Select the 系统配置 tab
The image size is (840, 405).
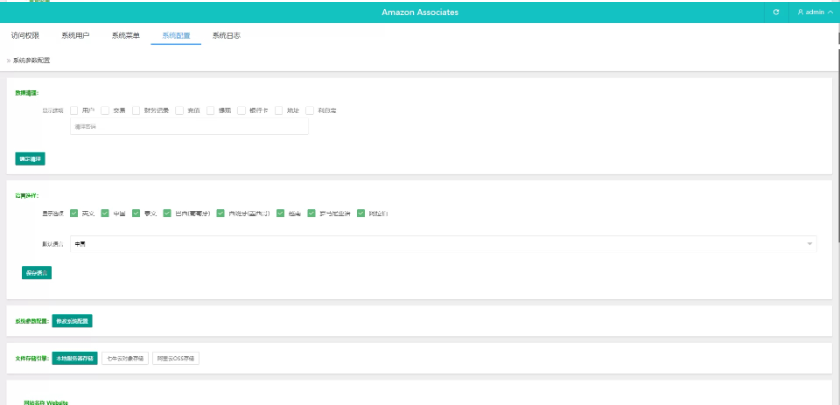(176, 36)
